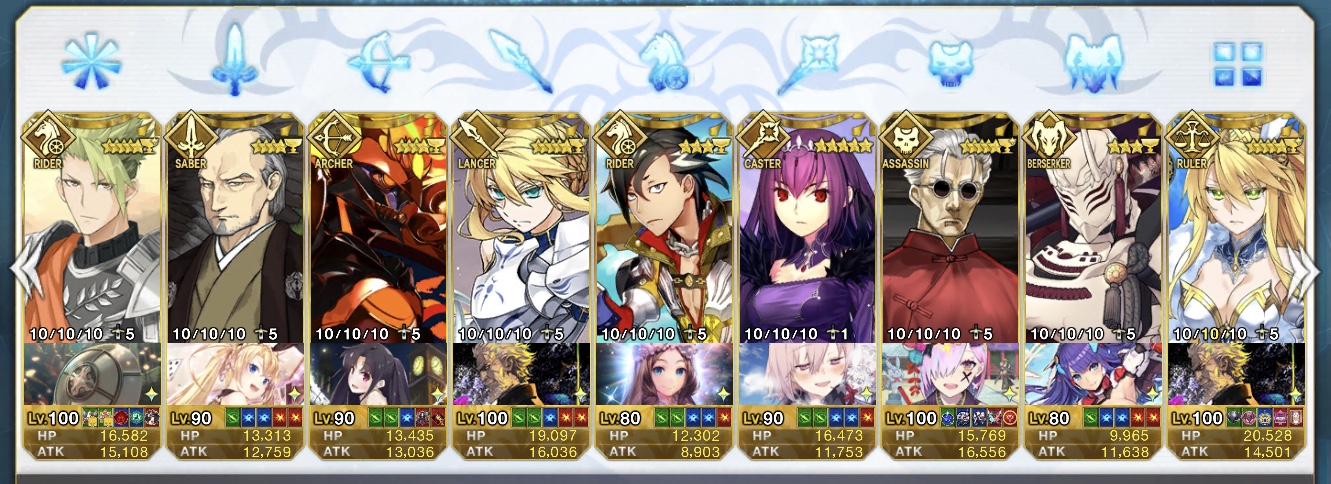Select the All classes snowflake icon
The image size is (1331, 484).
click(x=91, y=58)
